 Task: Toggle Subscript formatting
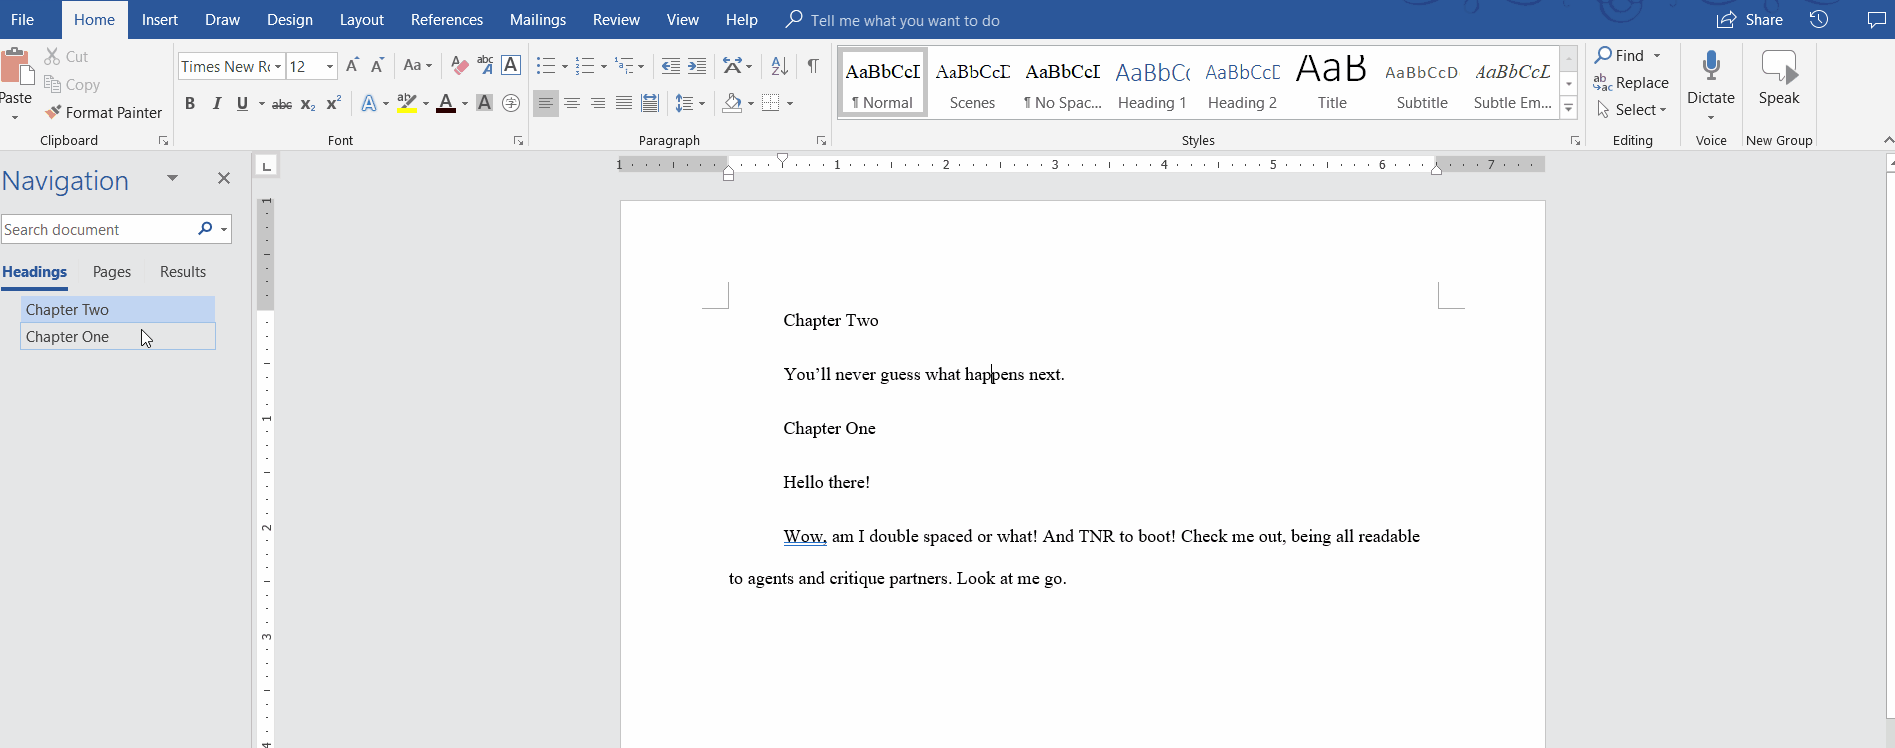pyautogui.click(x=308, y=103)
